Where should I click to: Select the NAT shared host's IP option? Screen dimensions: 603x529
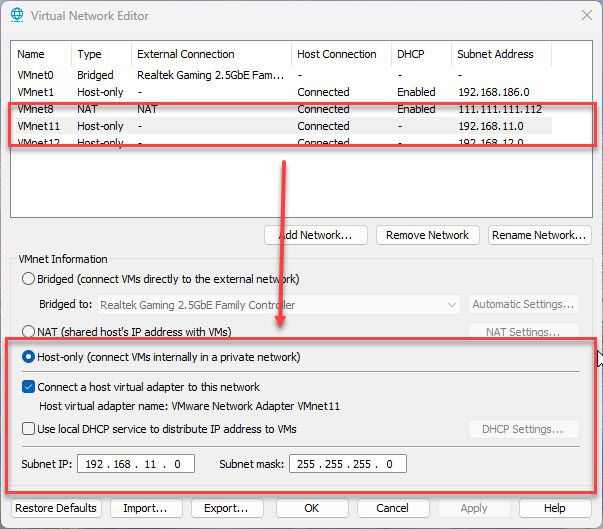point(28,331)
